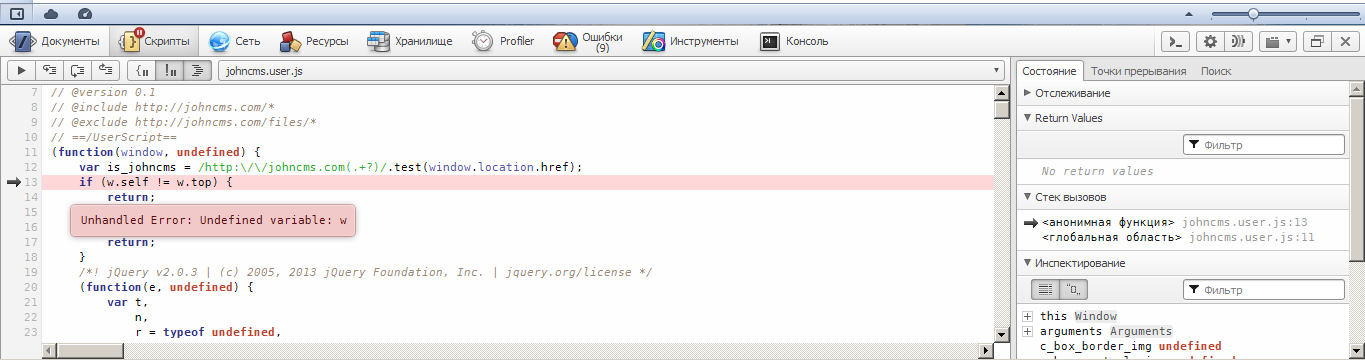Click the remote debug icon
Screen dimensions: 1365x360
pyautogui.click(x=1239, y=42)
